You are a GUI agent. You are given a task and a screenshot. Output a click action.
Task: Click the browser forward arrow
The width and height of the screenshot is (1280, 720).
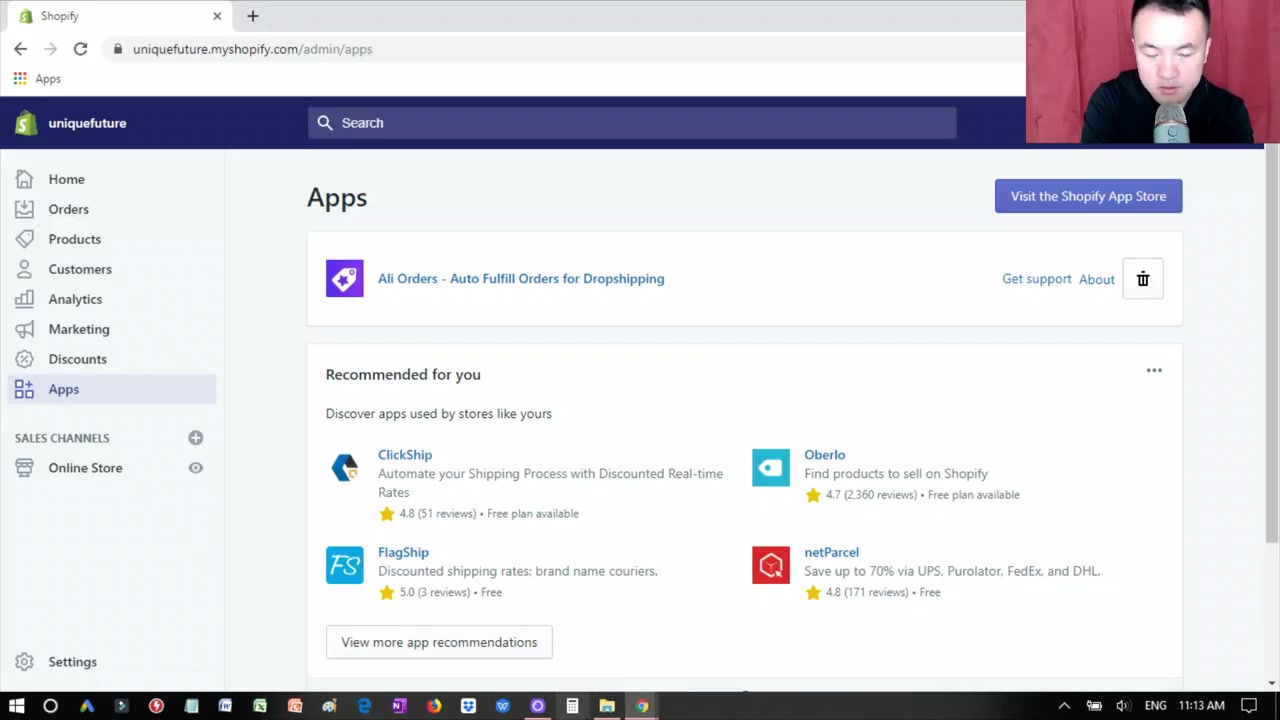coord(50,49)
